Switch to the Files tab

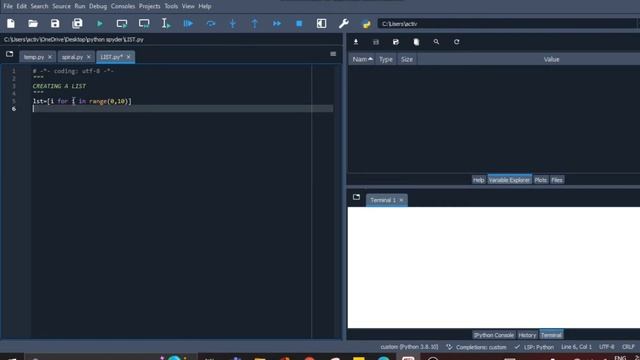point(557,180)
